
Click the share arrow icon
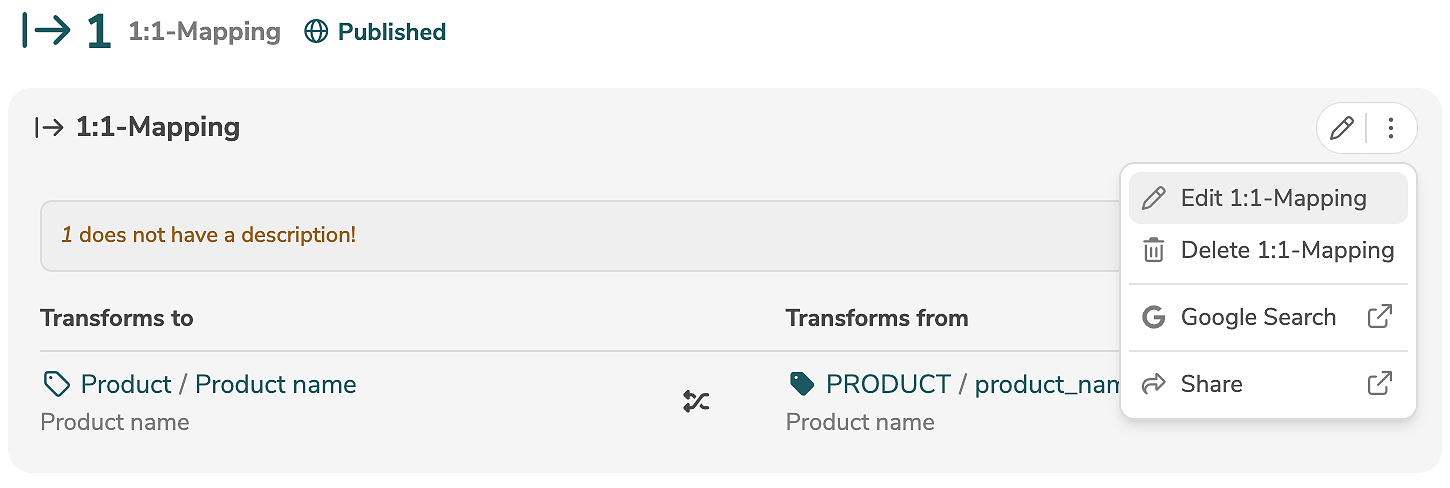click(x=1154, y=384)
